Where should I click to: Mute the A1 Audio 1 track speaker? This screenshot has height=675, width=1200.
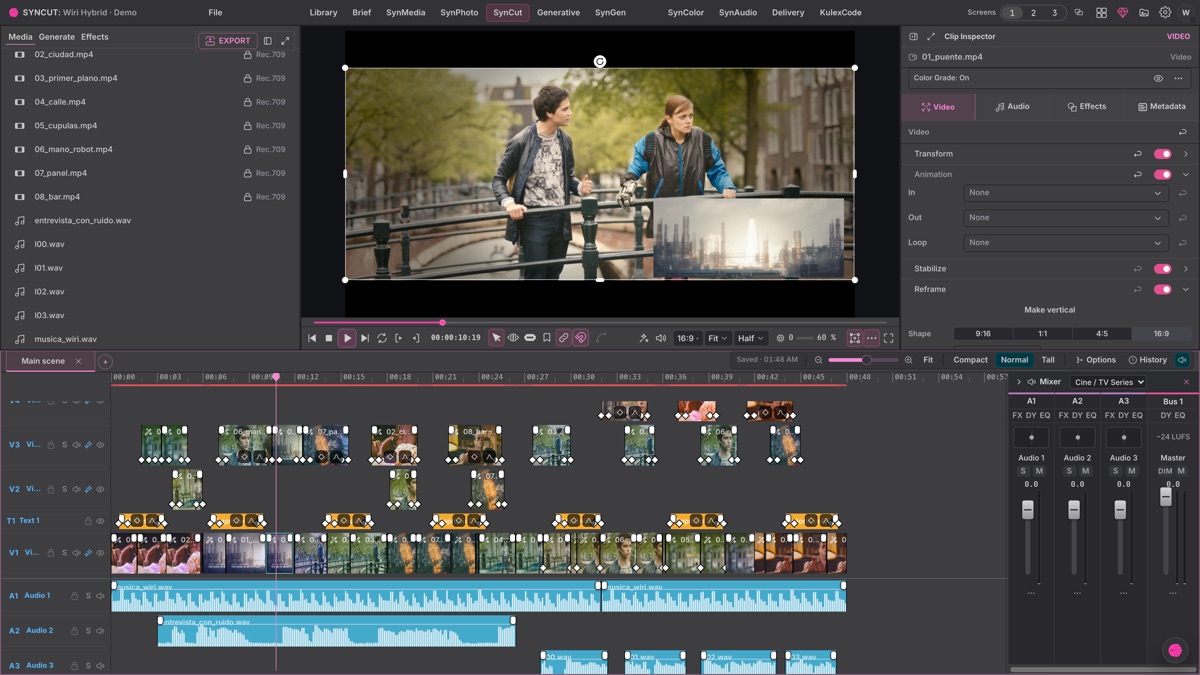pyautogui.click(x=100, y=596)
